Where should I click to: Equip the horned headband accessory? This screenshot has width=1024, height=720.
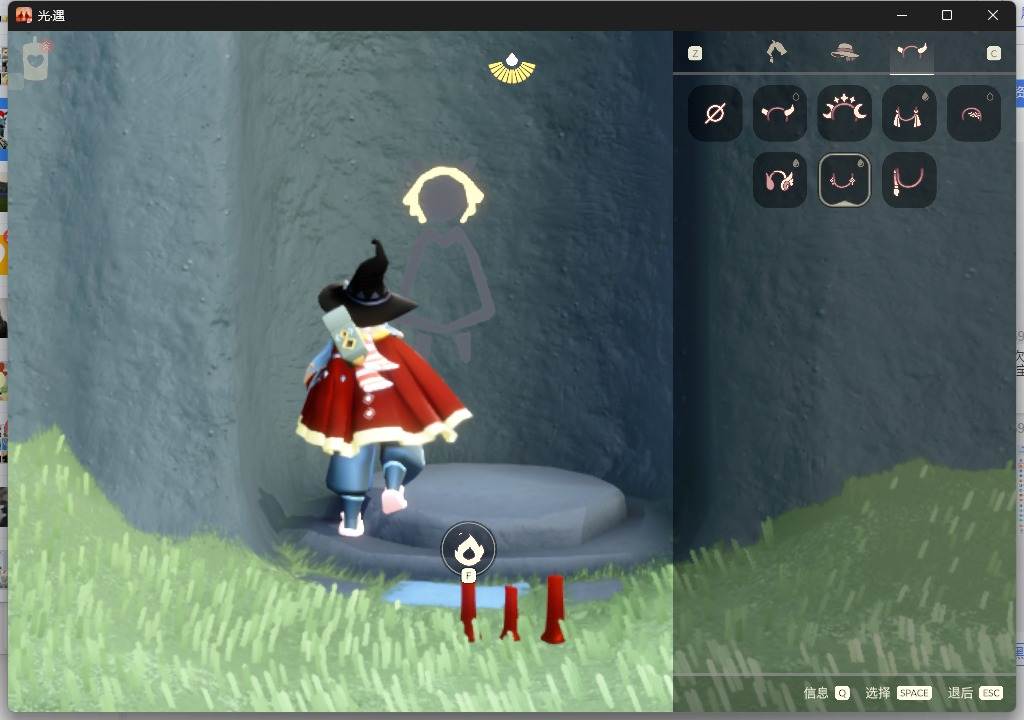click(780, 113)
